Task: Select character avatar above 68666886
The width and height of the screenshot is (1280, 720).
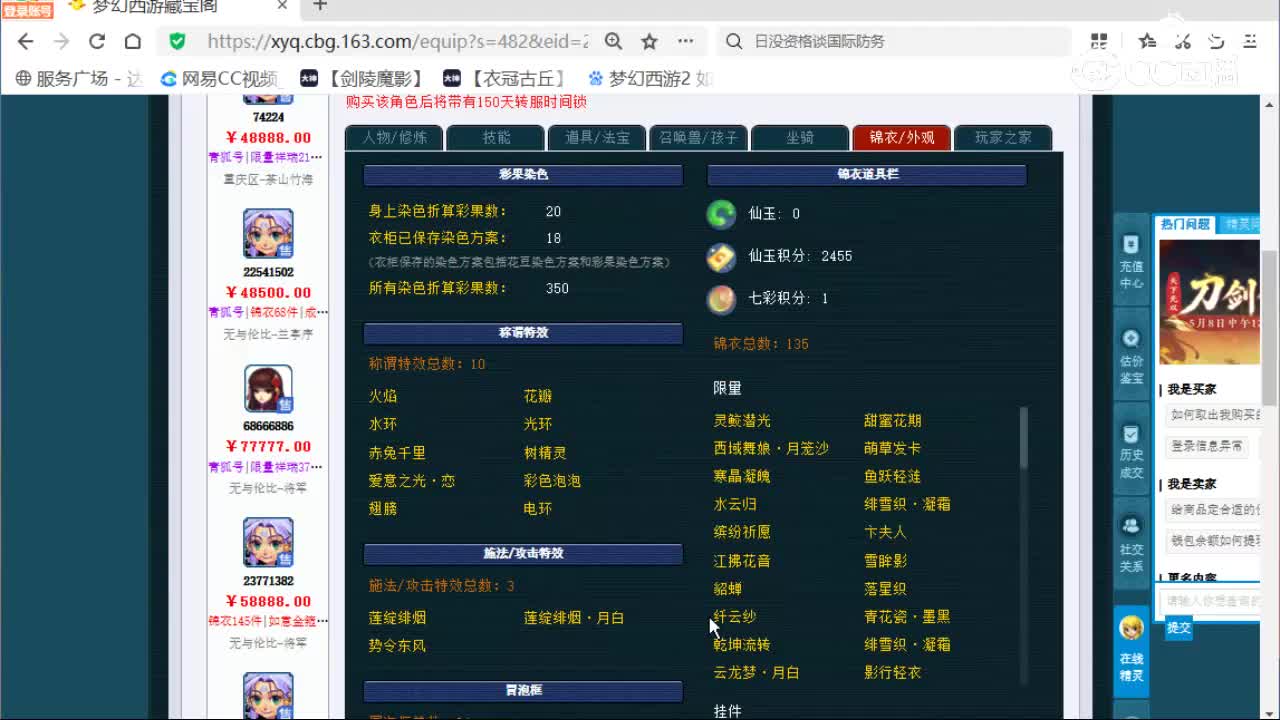Action: (268, 388)
